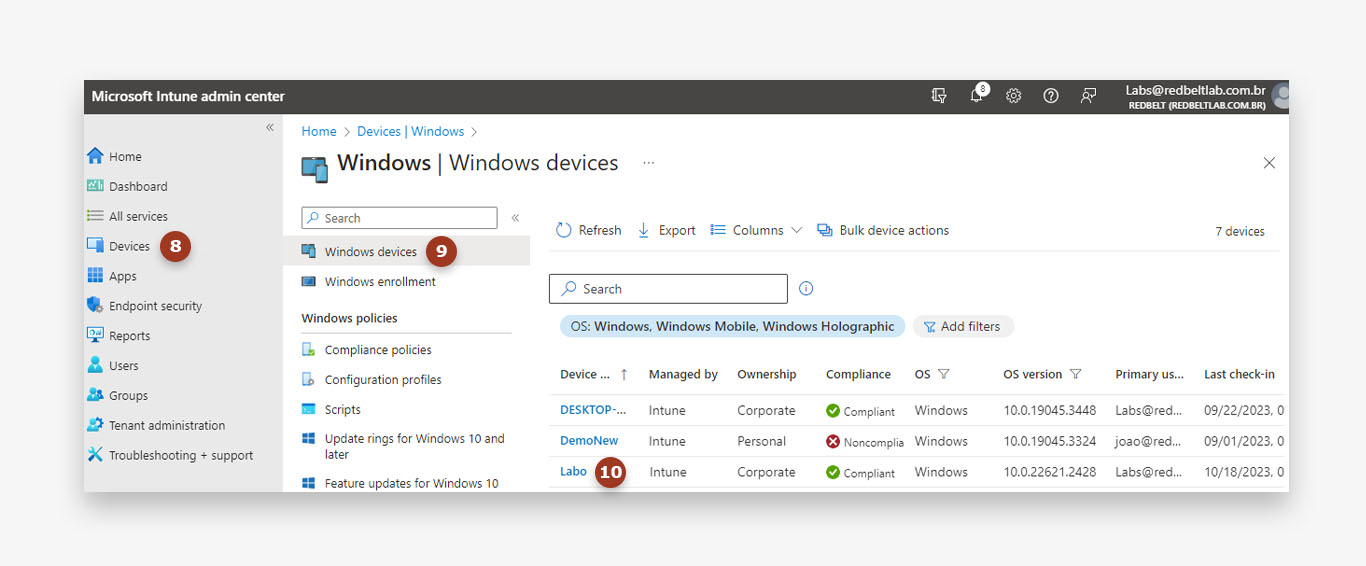Open the OS column filter icon
Viewport: 1366px width, 566px height.
pos(943,374)
